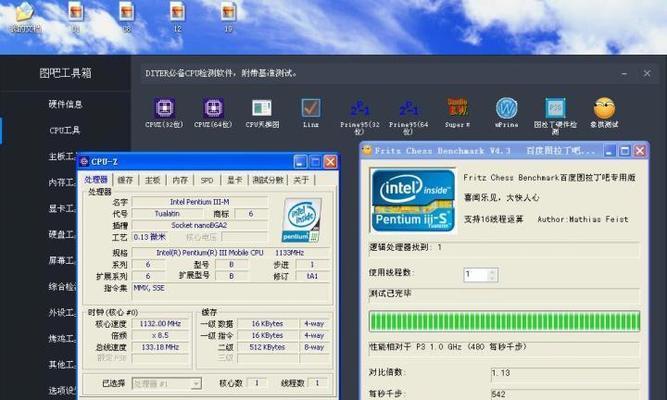Open 选项设置 in toolbox sidebar

(x=62, y=390)
